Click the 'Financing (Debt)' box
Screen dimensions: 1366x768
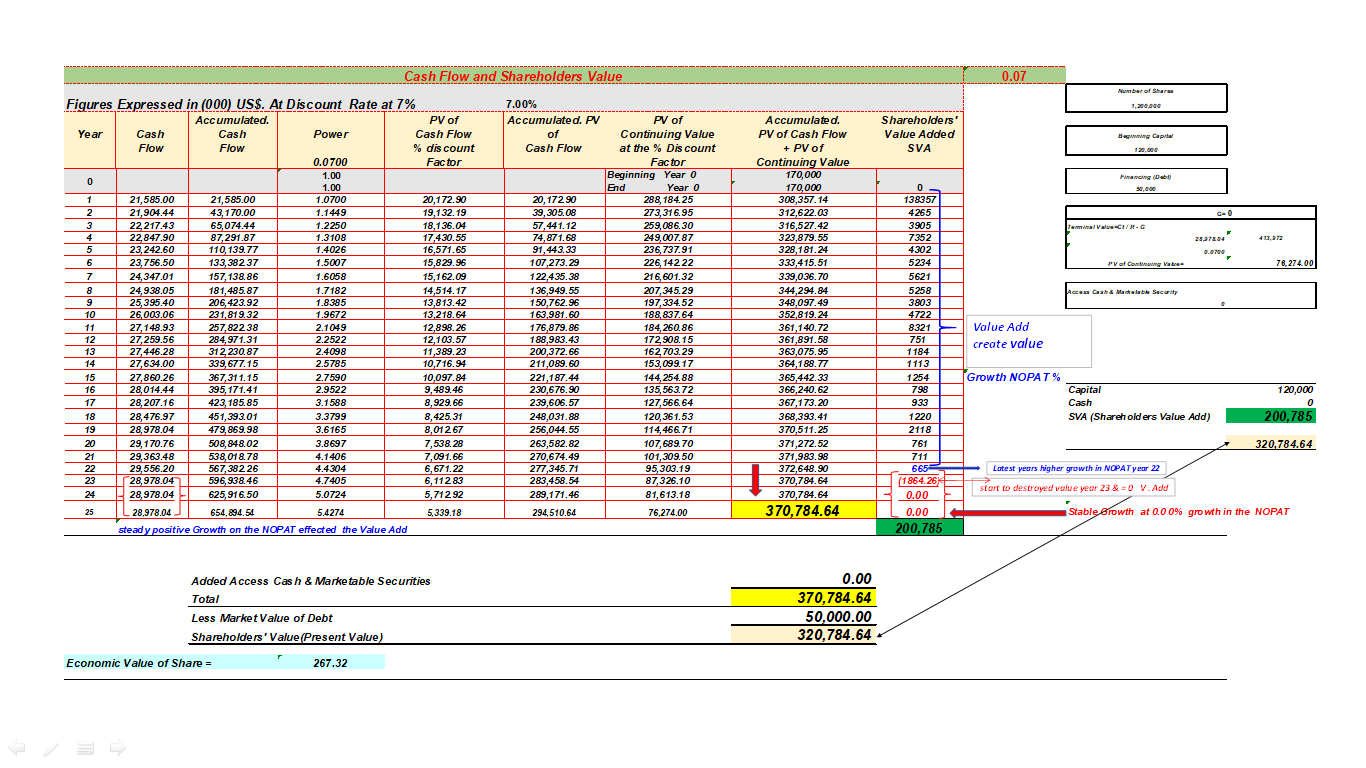point(1146,181)
